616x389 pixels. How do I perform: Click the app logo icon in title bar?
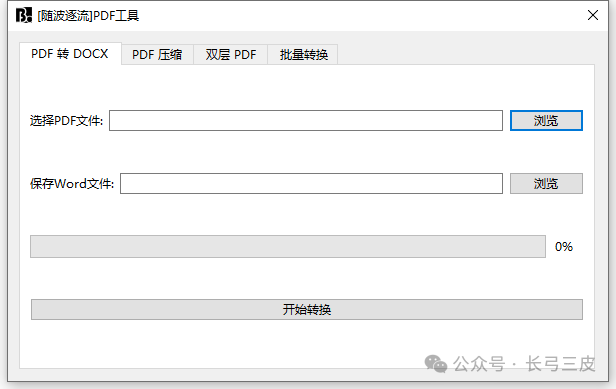point(24,15)
